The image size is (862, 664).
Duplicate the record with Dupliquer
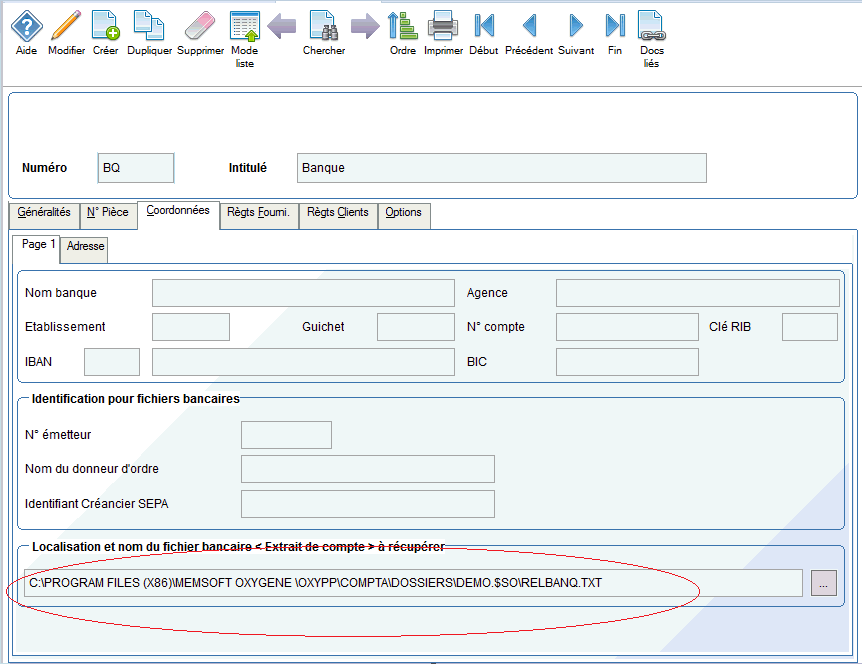point(149,25)
